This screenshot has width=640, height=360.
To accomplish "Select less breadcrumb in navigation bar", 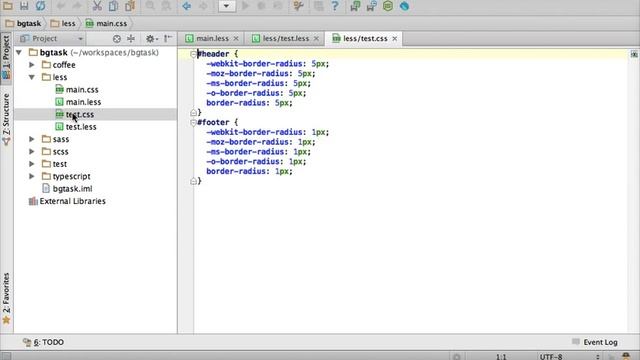I will (x=63, y=23).
